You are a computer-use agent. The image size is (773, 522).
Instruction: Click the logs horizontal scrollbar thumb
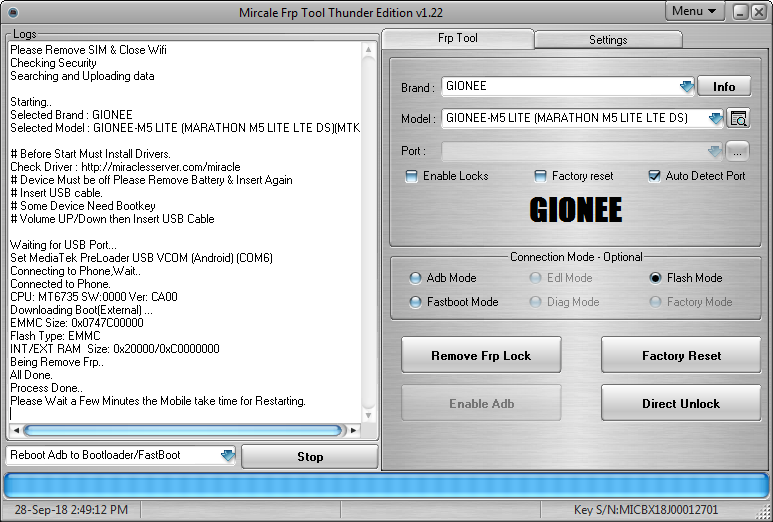click(182, 430)
